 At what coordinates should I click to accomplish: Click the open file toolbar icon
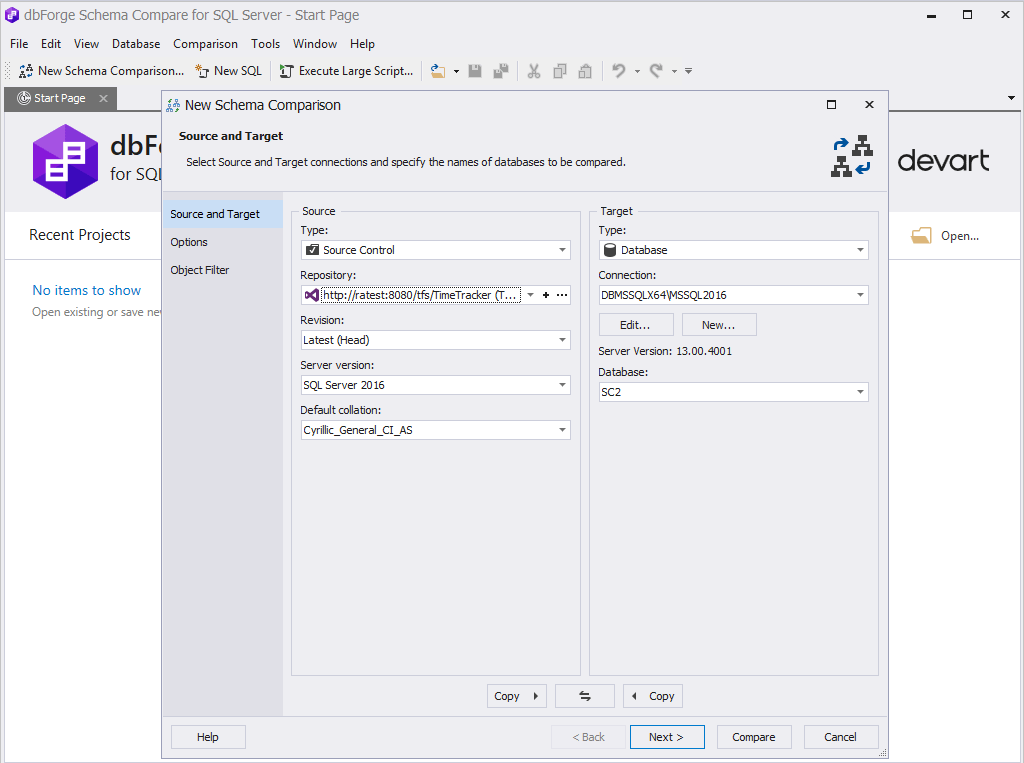(437, 71)
